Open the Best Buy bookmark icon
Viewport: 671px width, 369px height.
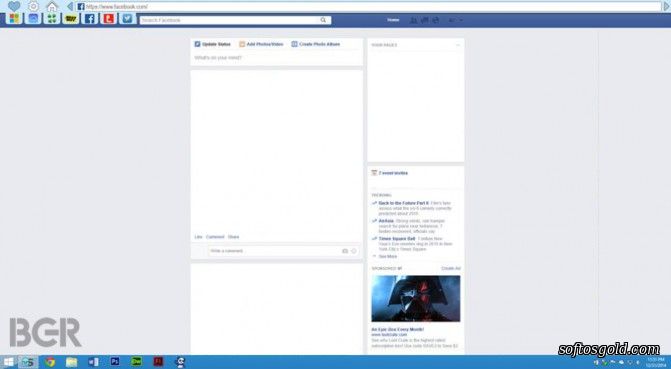[71, 18]
